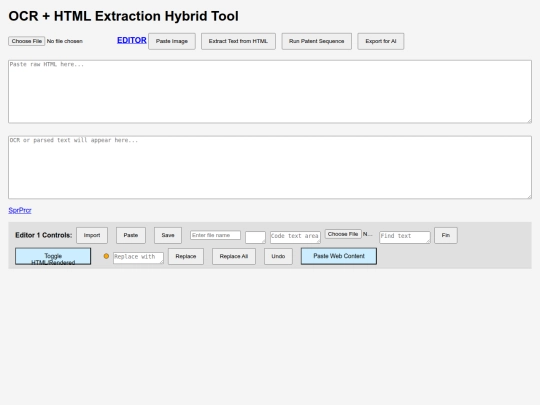Focus the OCR parsed text output area
Viewport: 540px width, 405px height.
coord(270,167)
